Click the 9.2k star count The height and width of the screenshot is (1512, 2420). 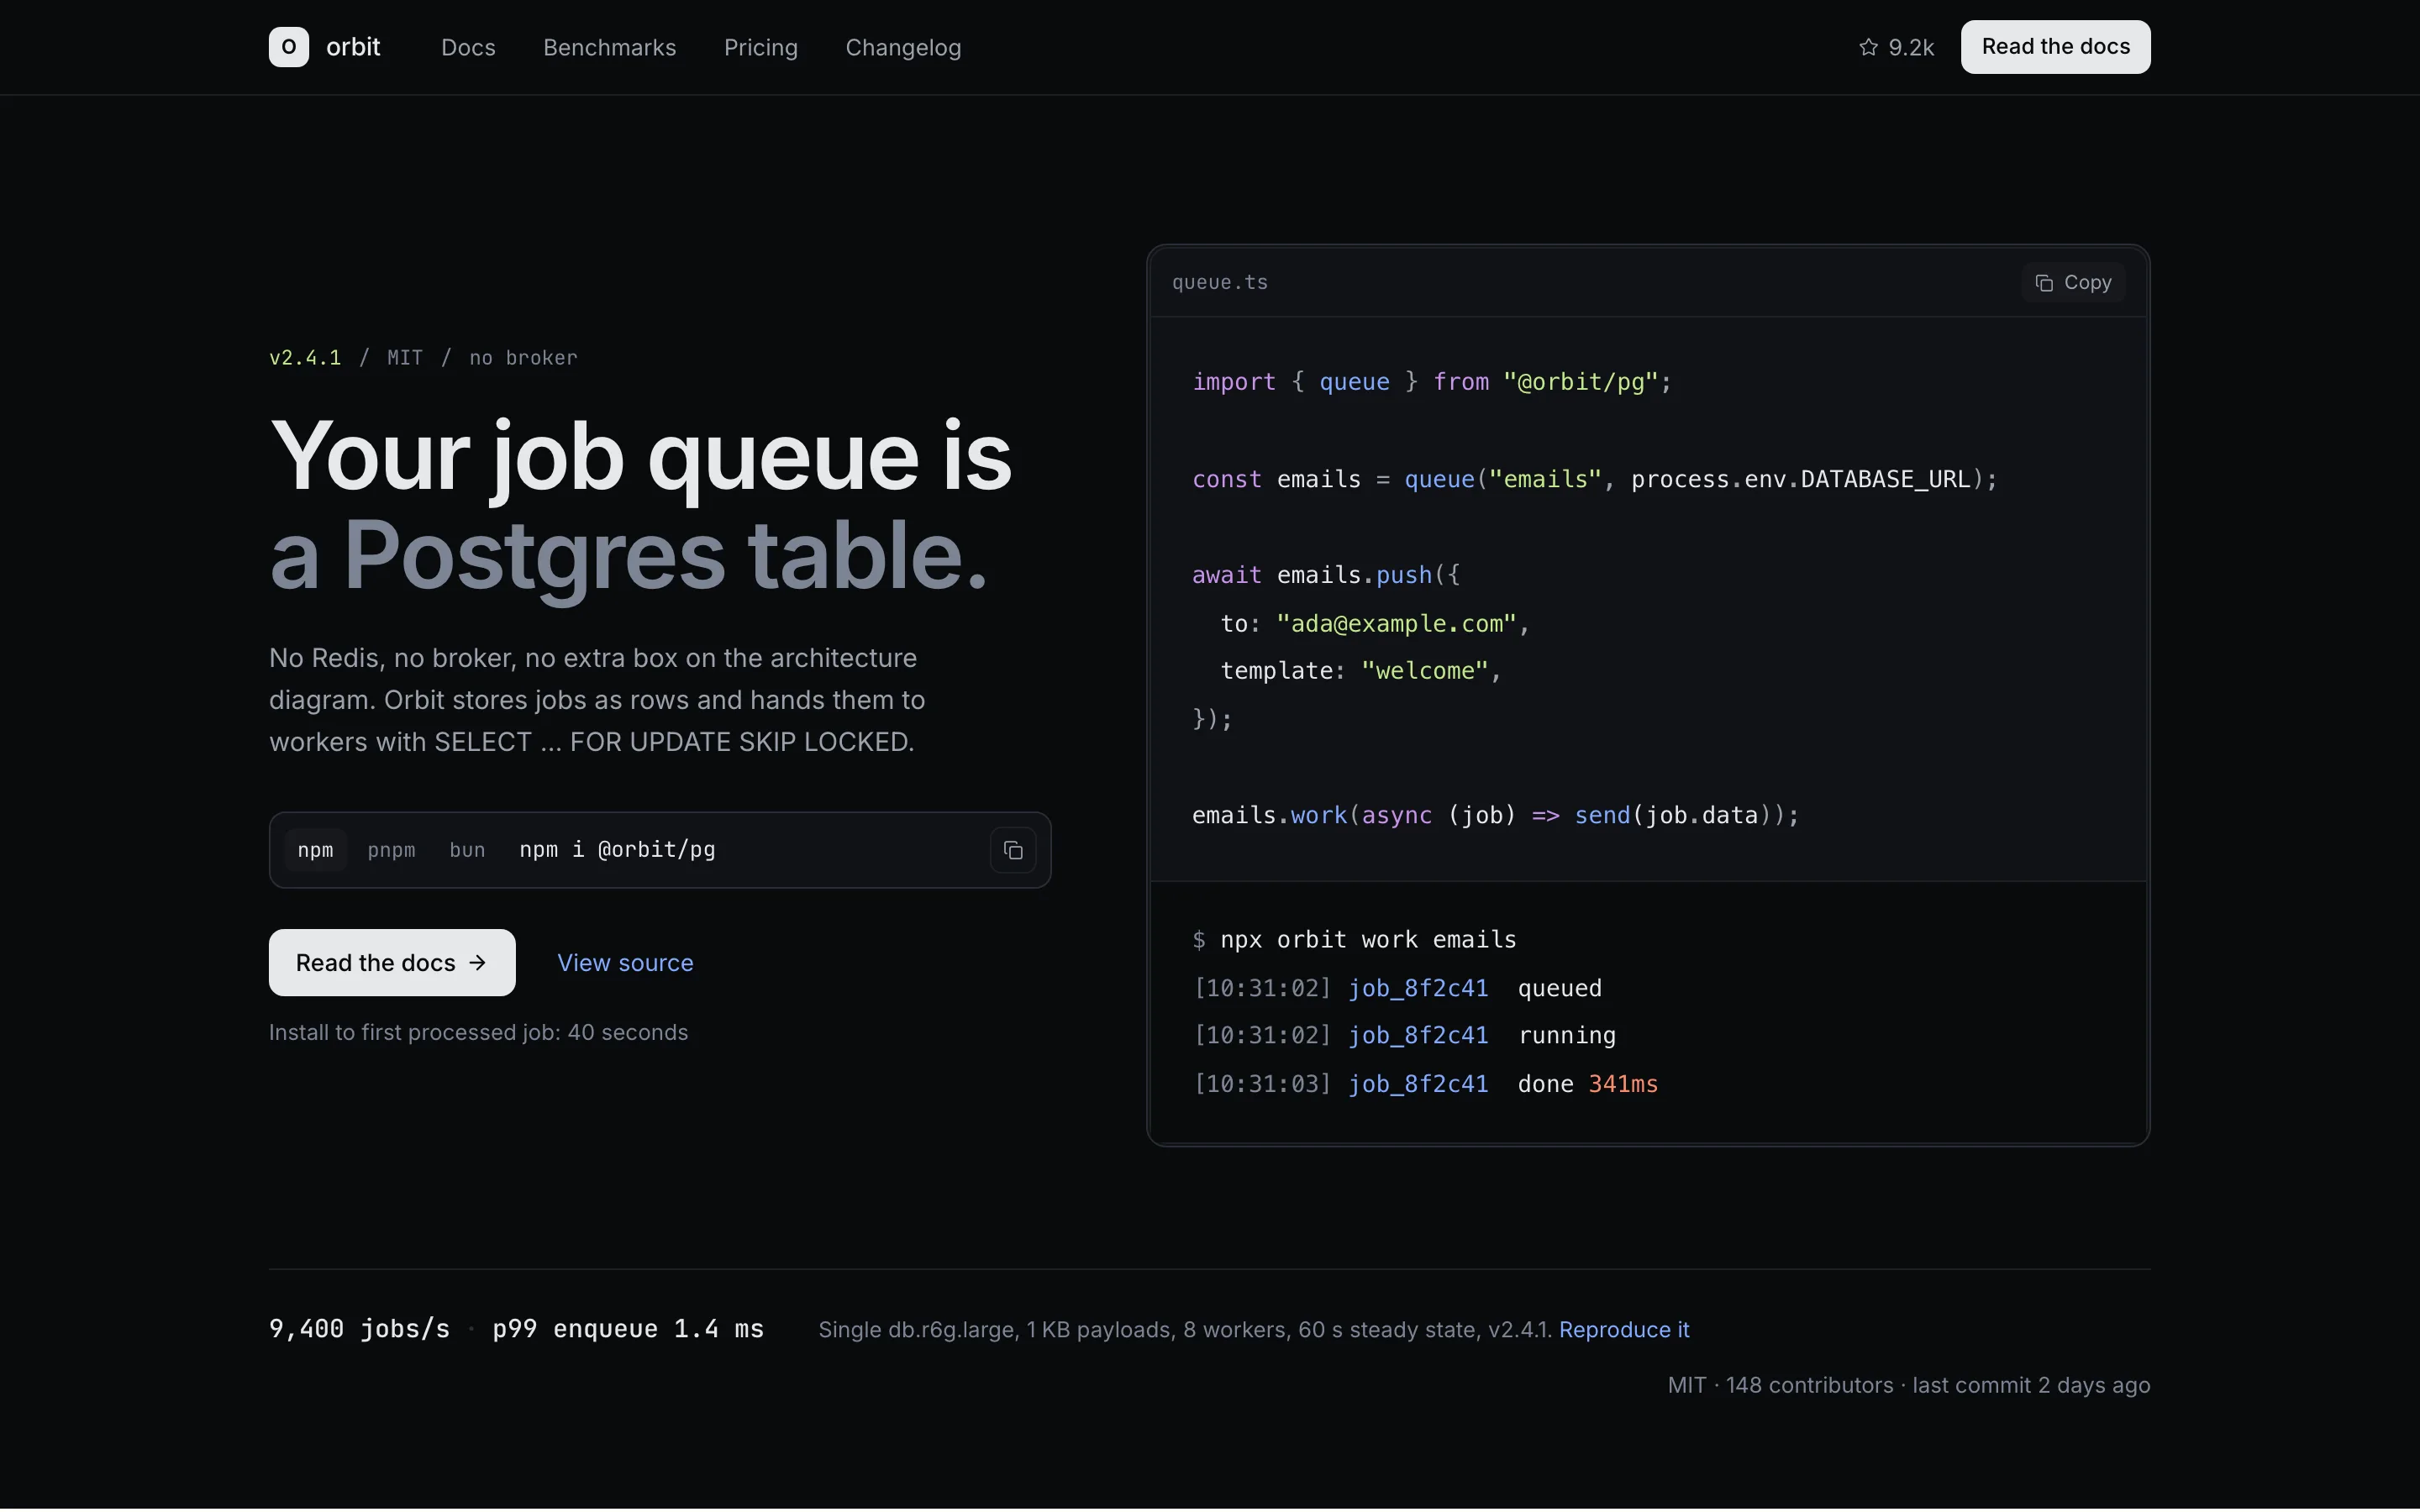pyautogui.click(x=1911, y=47)
